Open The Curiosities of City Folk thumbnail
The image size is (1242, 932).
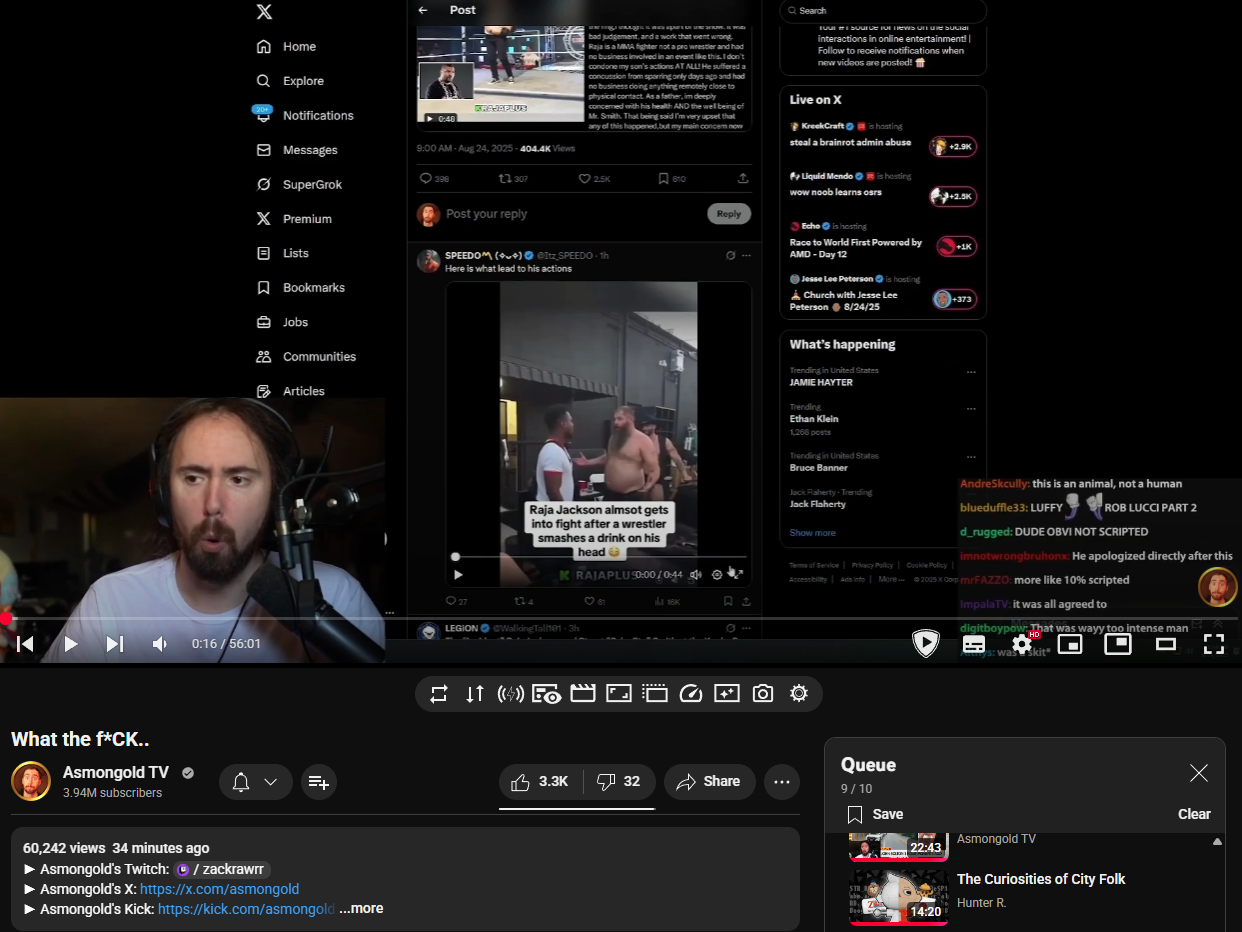click(x=898, y=896)
